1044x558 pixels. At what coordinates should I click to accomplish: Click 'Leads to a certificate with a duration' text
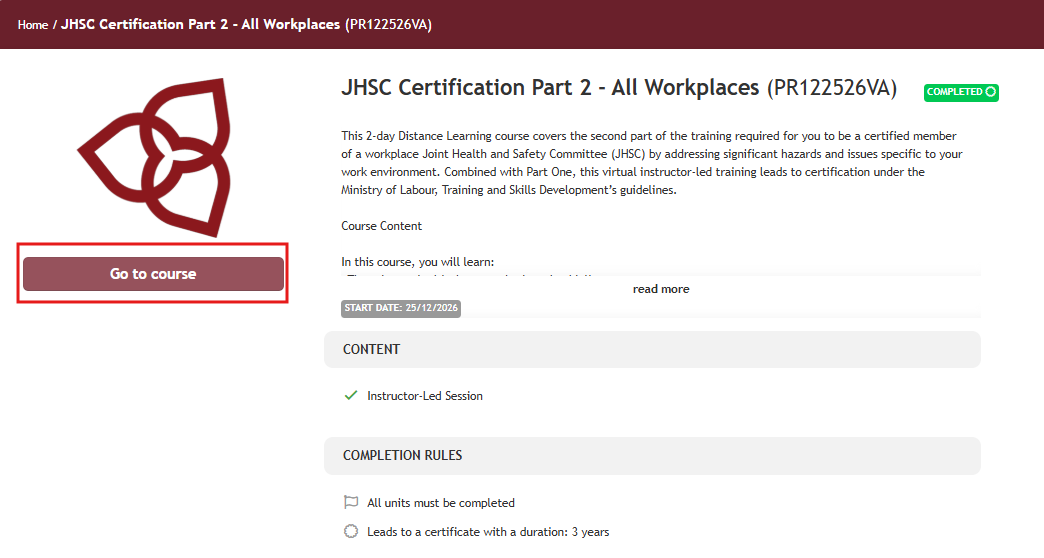(488, 532)
